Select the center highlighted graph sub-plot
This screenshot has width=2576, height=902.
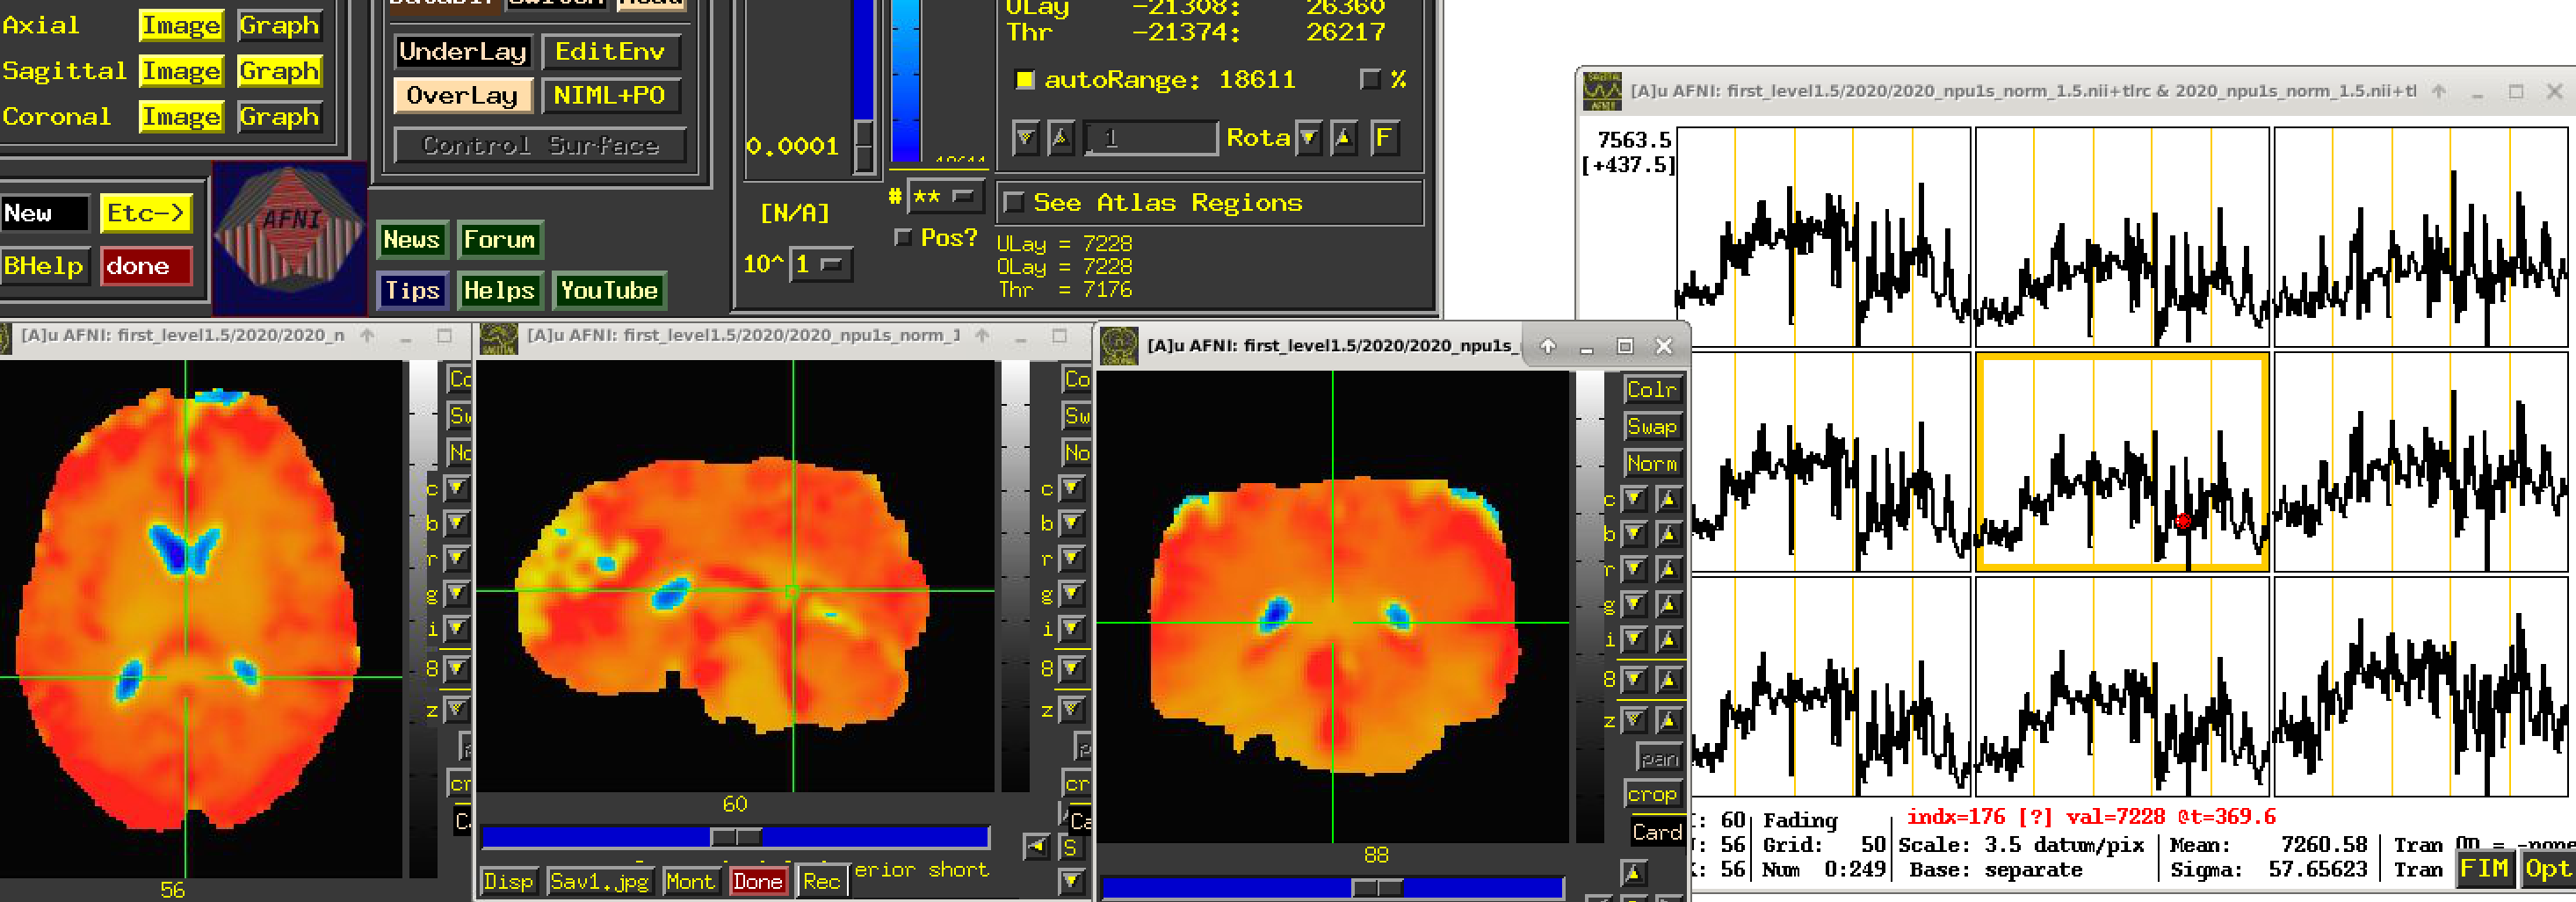click(2121, 463)
